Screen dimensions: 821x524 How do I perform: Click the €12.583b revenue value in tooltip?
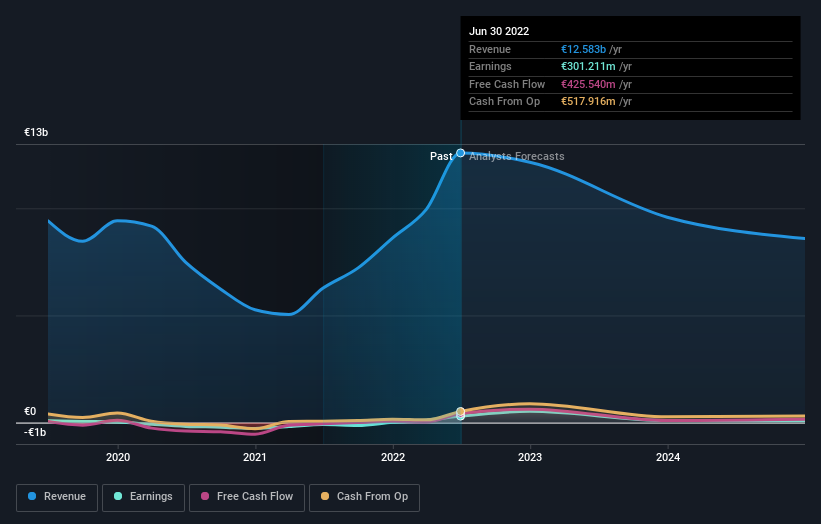point(583,49)
